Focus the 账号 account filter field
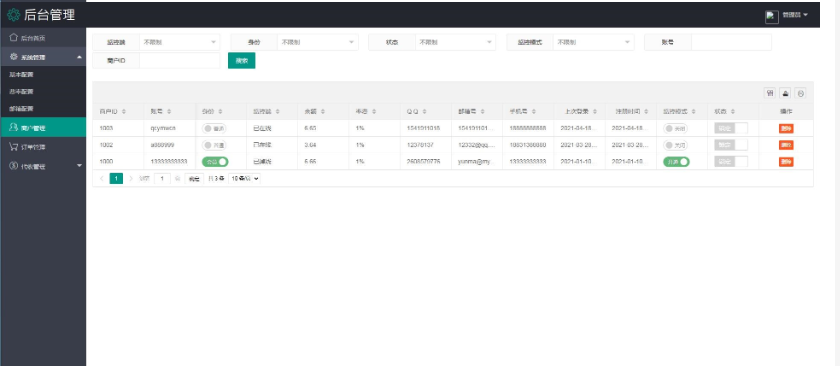This screenshot has width=840, height=366. click(x=731, y=42)
